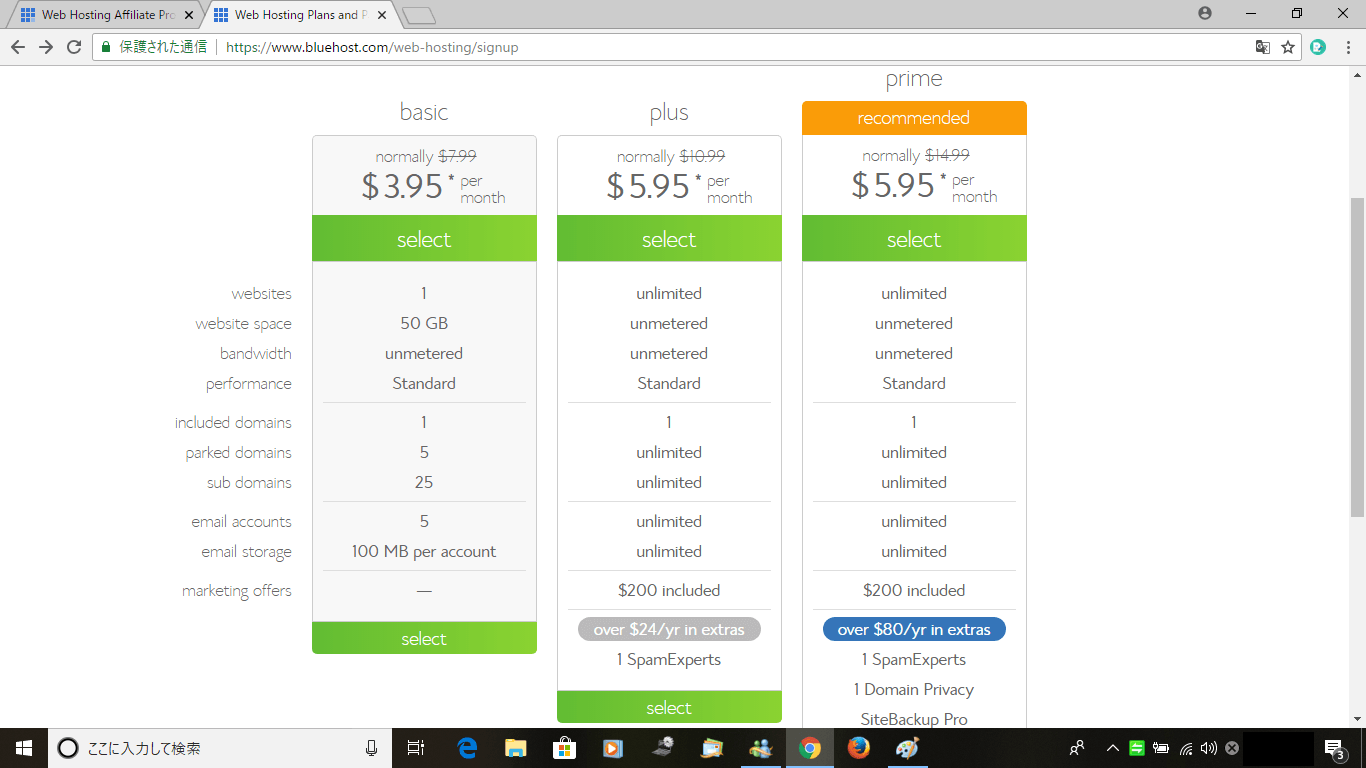Open the Action Center notifications
The image size is (1366, 768).
tap(1334, 748)
